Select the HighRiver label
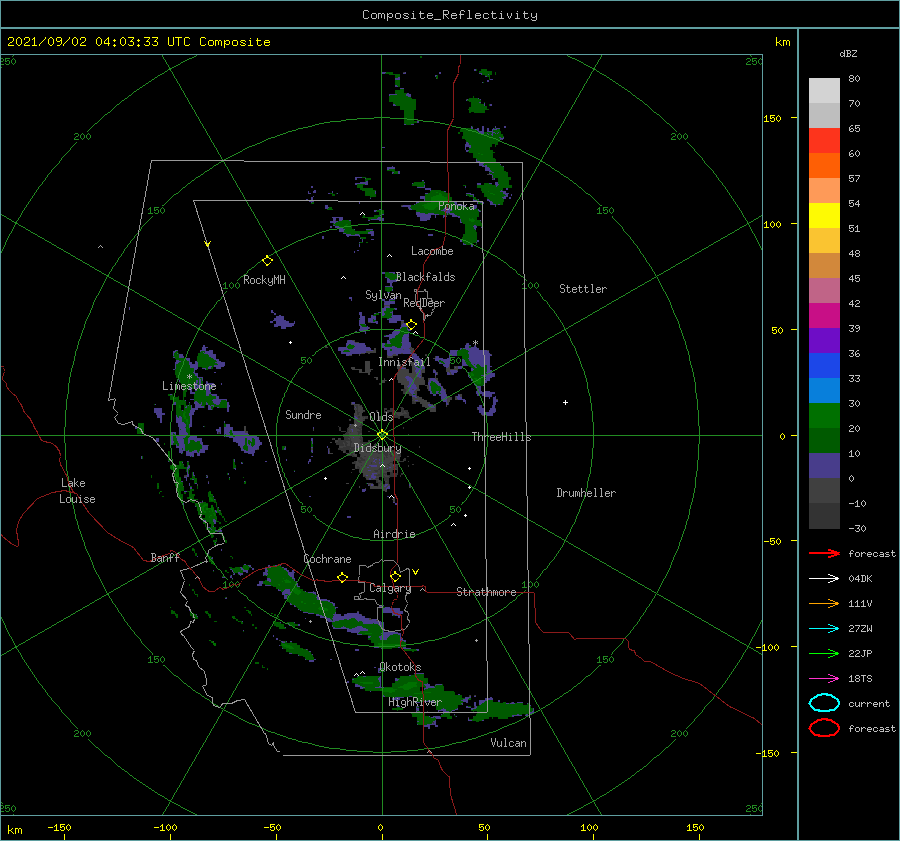The image size is (900, 841). point(414,702)
